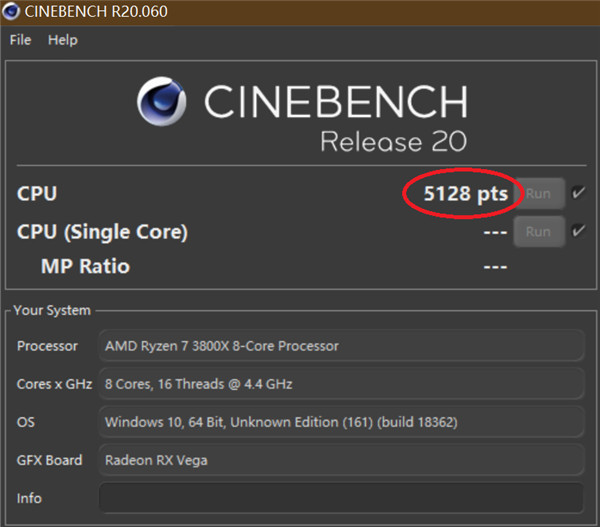Select the Processor field showing Ryzen 7 3800X
This screenshot has height=527, width=600.
coord(340,346)
